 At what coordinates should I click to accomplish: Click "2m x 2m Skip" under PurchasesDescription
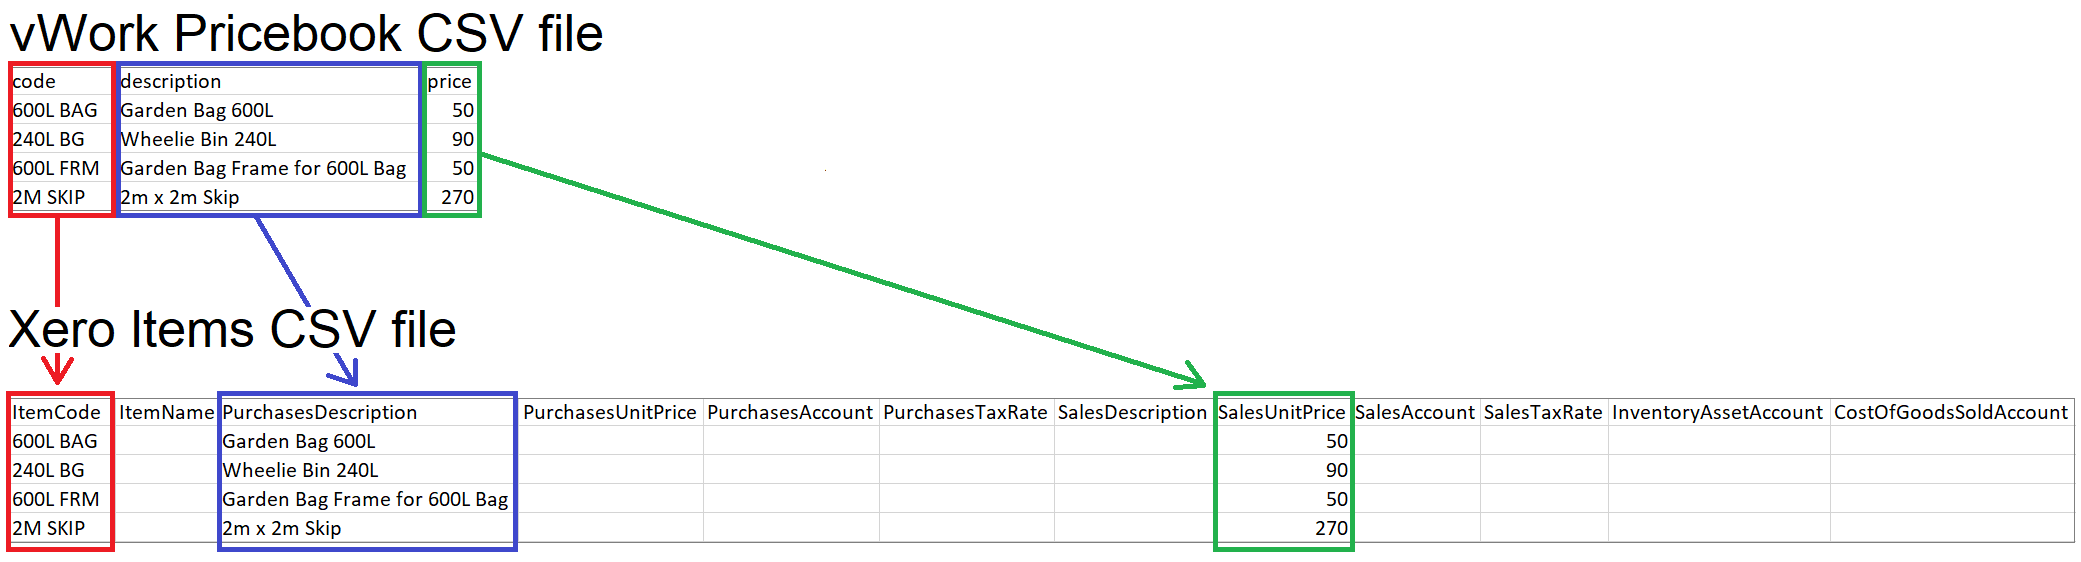[x=282, y=528]
